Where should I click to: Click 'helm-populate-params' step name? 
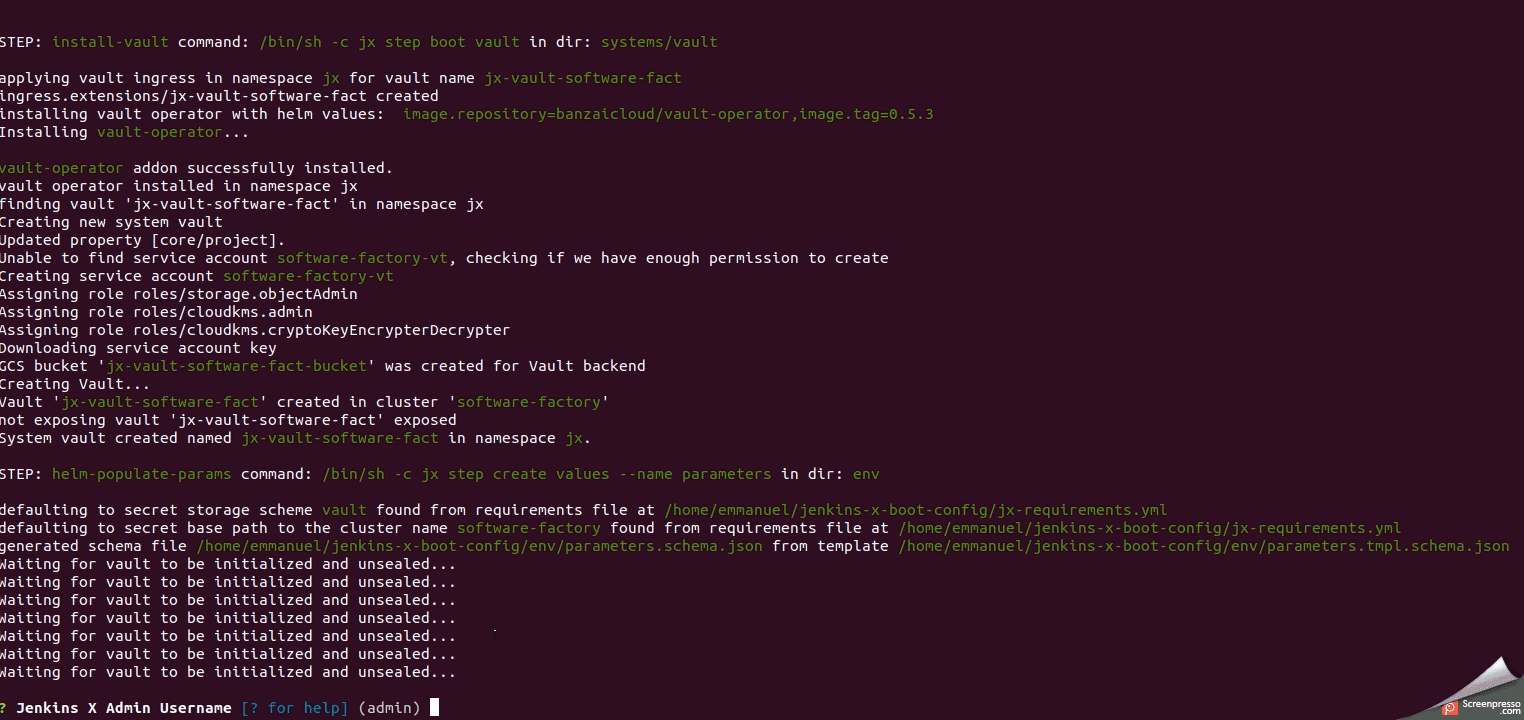[x=142, y=474]
